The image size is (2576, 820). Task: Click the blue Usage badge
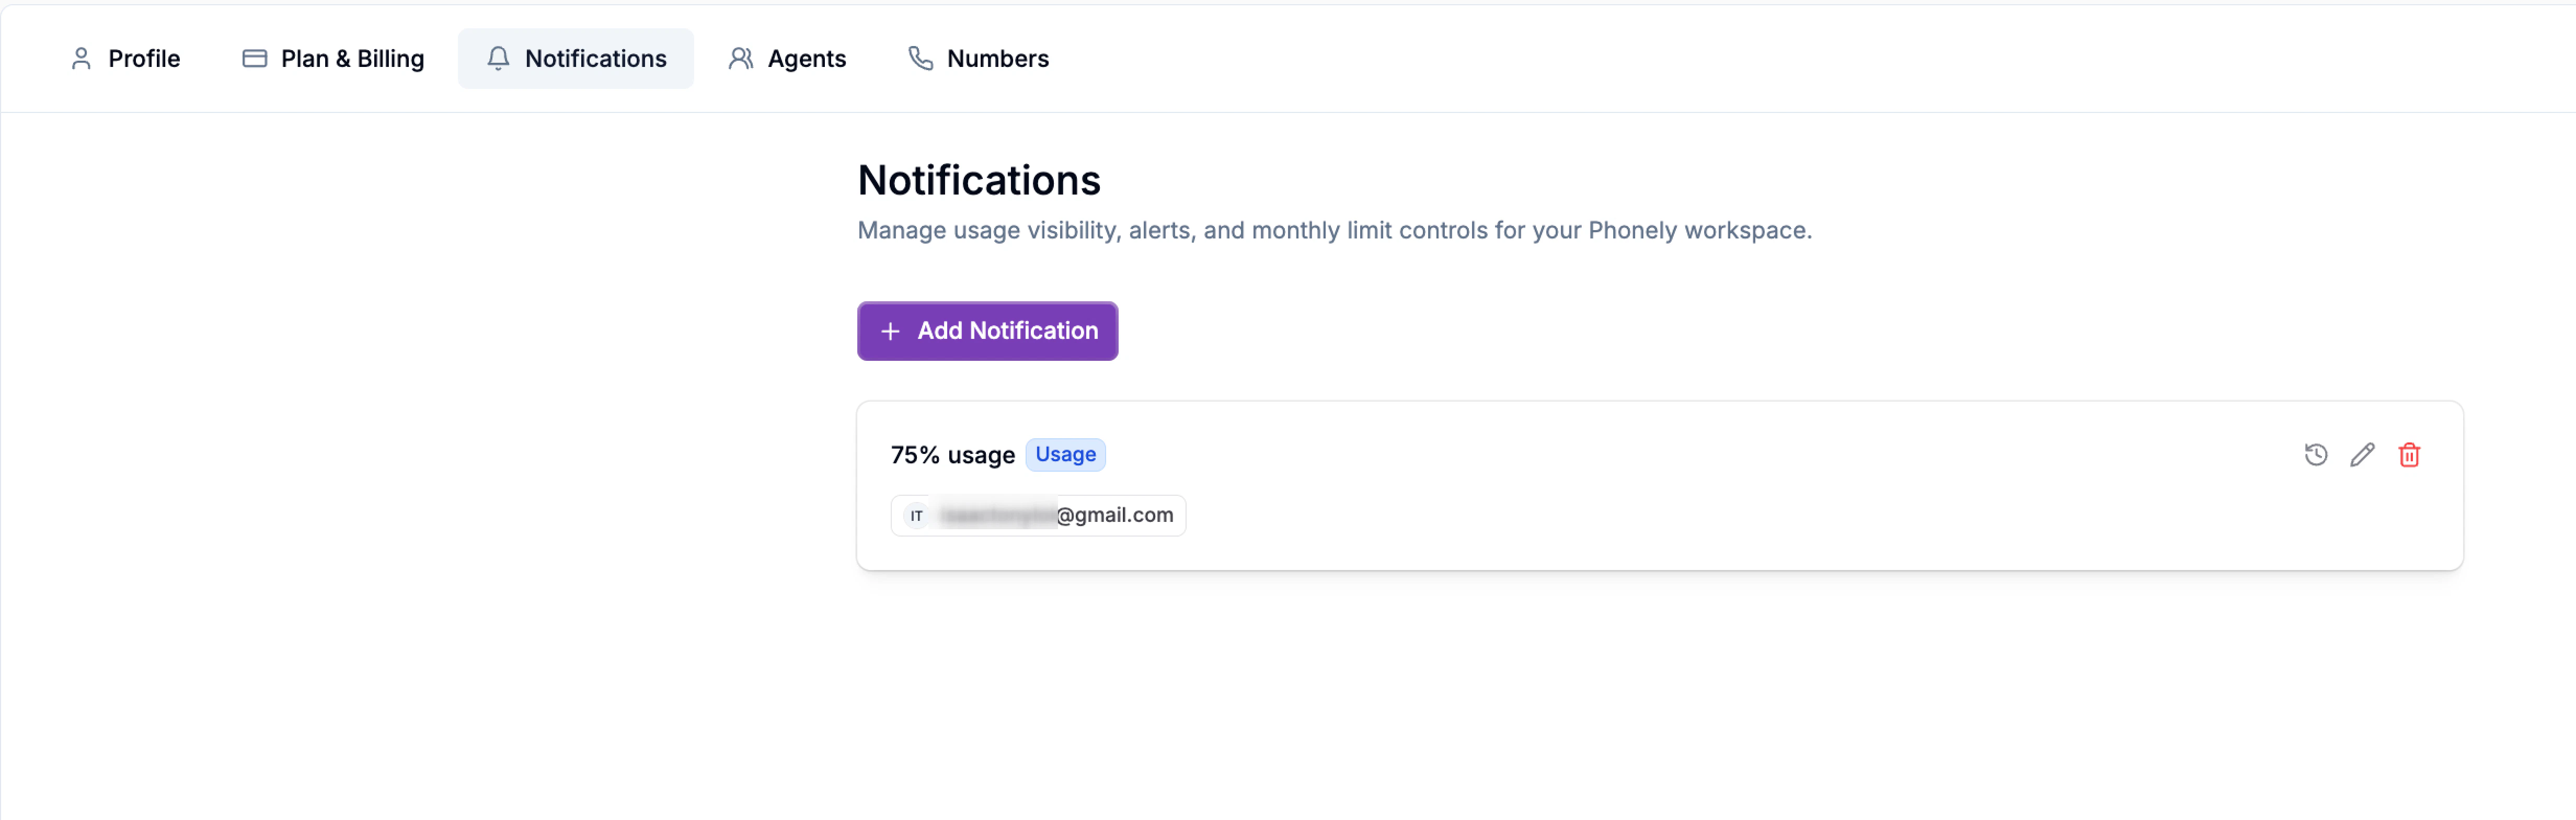click(x=1065, y=454)
